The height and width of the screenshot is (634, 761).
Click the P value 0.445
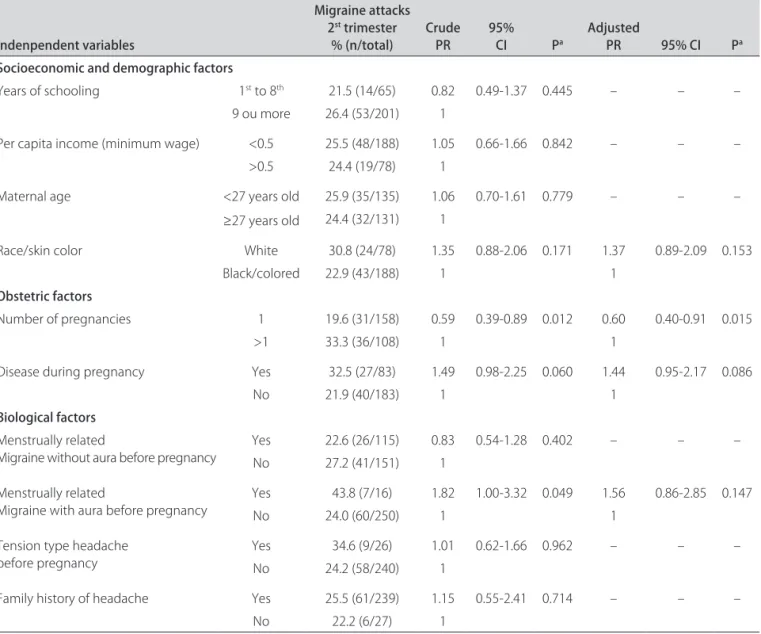click(557, 91)
